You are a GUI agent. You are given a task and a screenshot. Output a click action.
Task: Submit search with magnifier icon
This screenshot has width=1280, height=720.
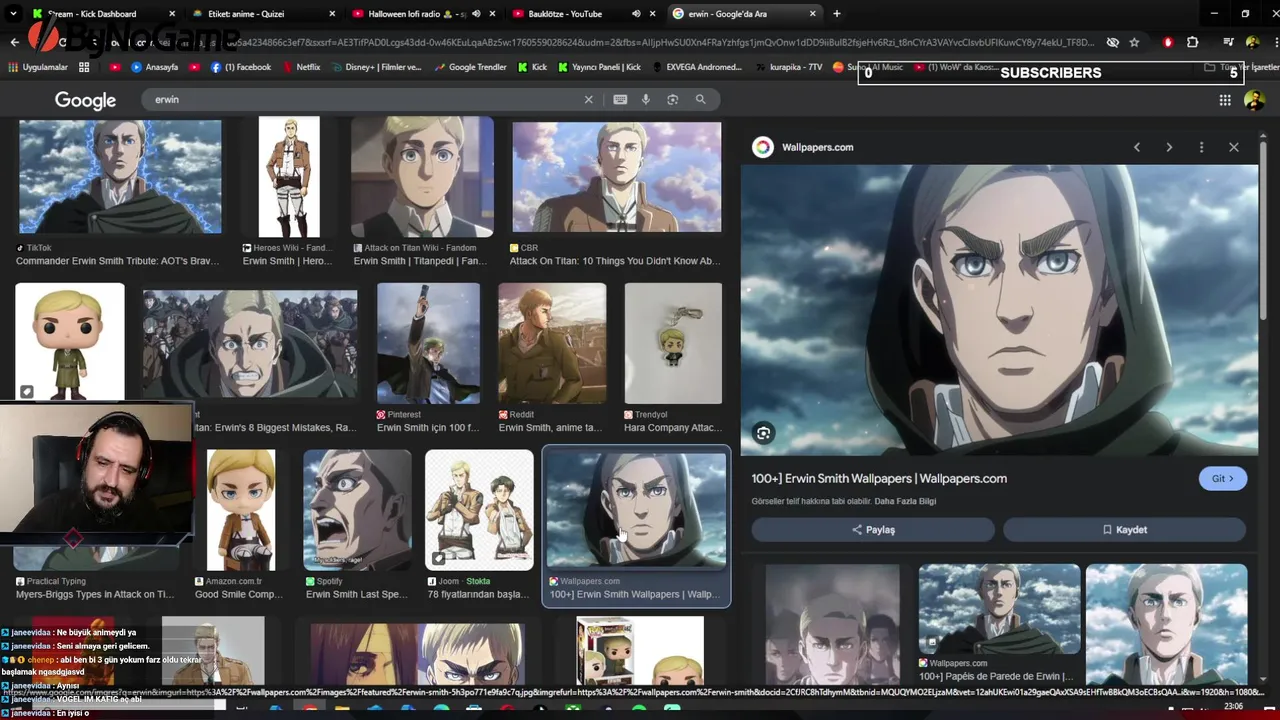tap(700, 99)
